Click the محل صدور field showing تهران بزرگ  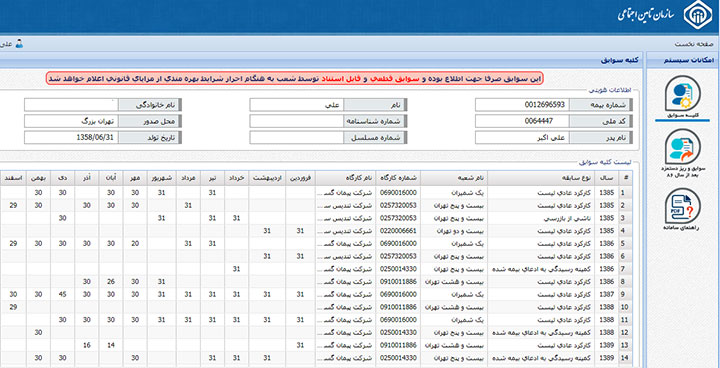71,121
